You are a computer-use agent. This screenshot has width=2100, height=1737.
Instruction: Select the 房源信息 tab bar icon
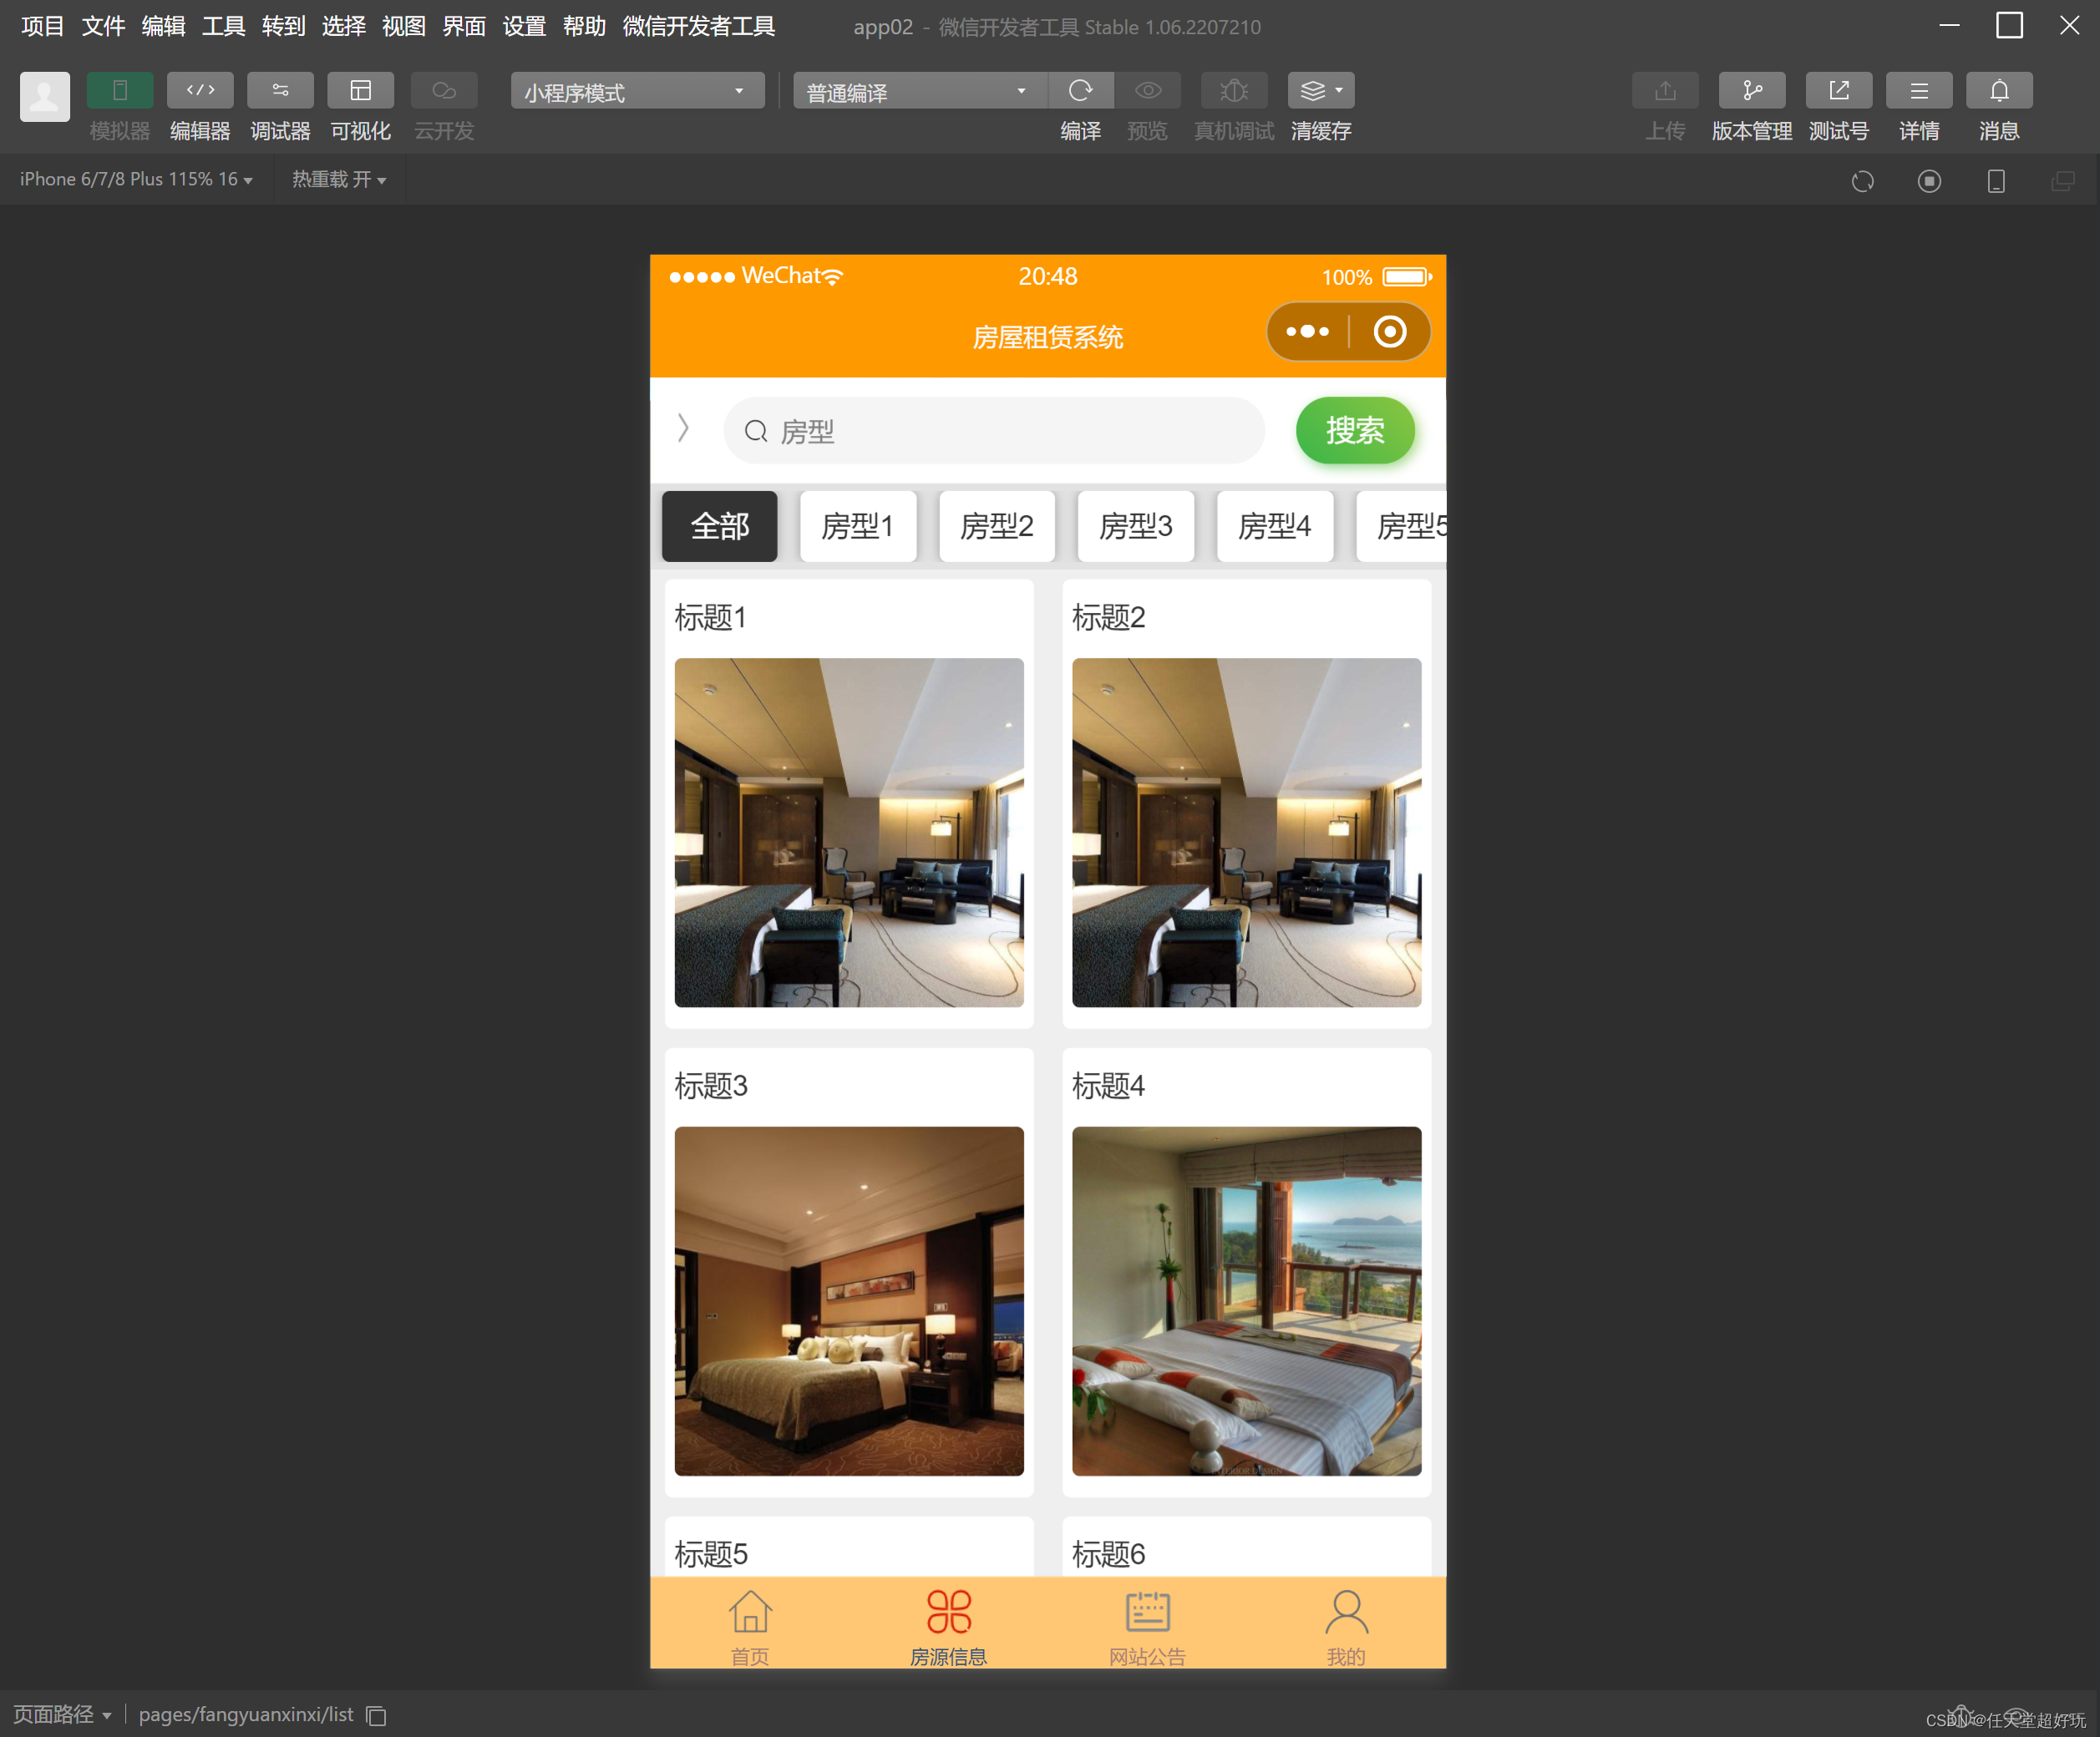click(x=949, y=1612)
